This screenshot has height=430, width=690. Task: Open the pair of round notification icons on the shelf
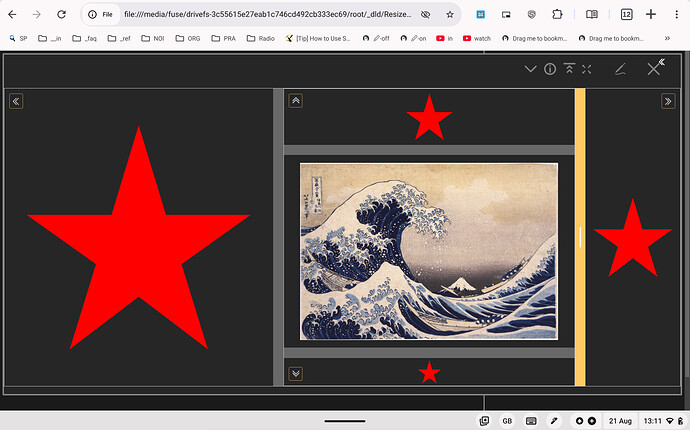(x=585, y=421)
